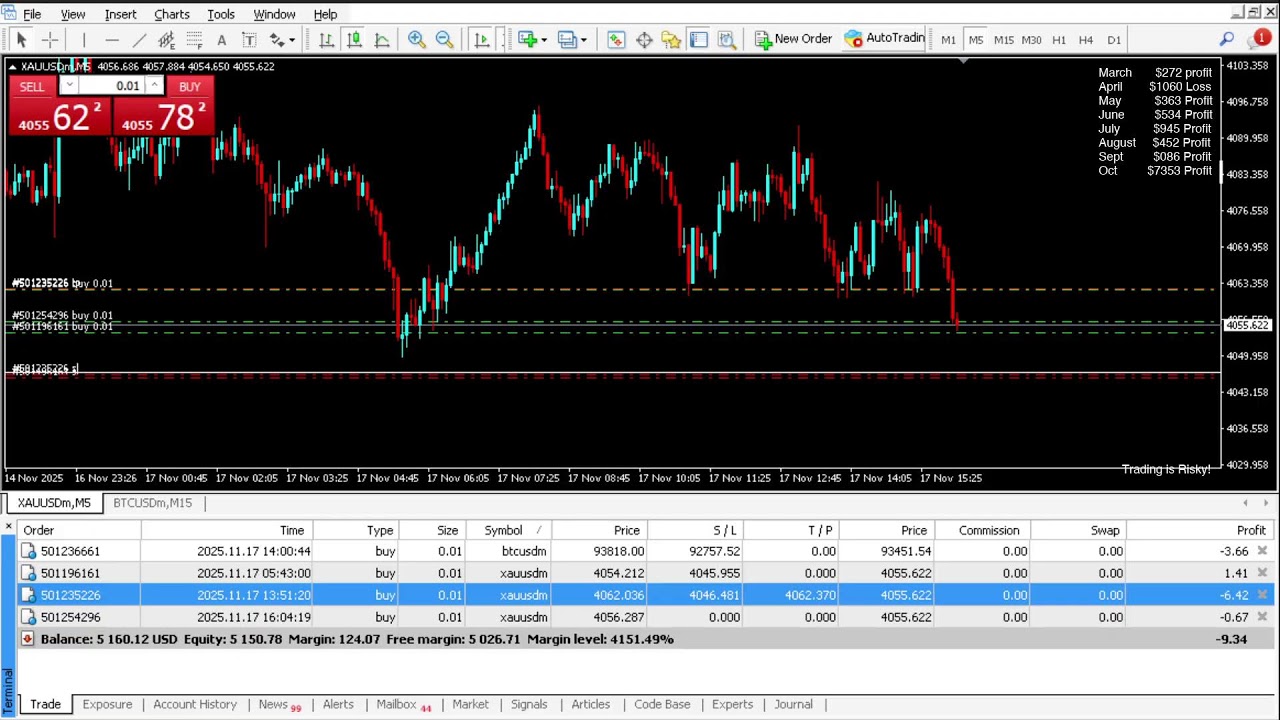Switch to D1 timeframe
The width and height of the screenshot is (1280, 720).
1114,40
